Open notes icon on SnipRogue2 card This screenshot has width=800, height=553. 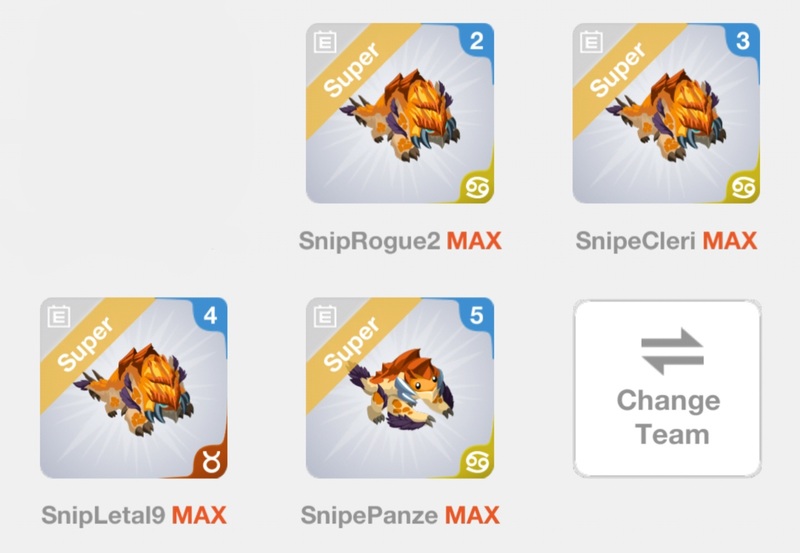325,42
